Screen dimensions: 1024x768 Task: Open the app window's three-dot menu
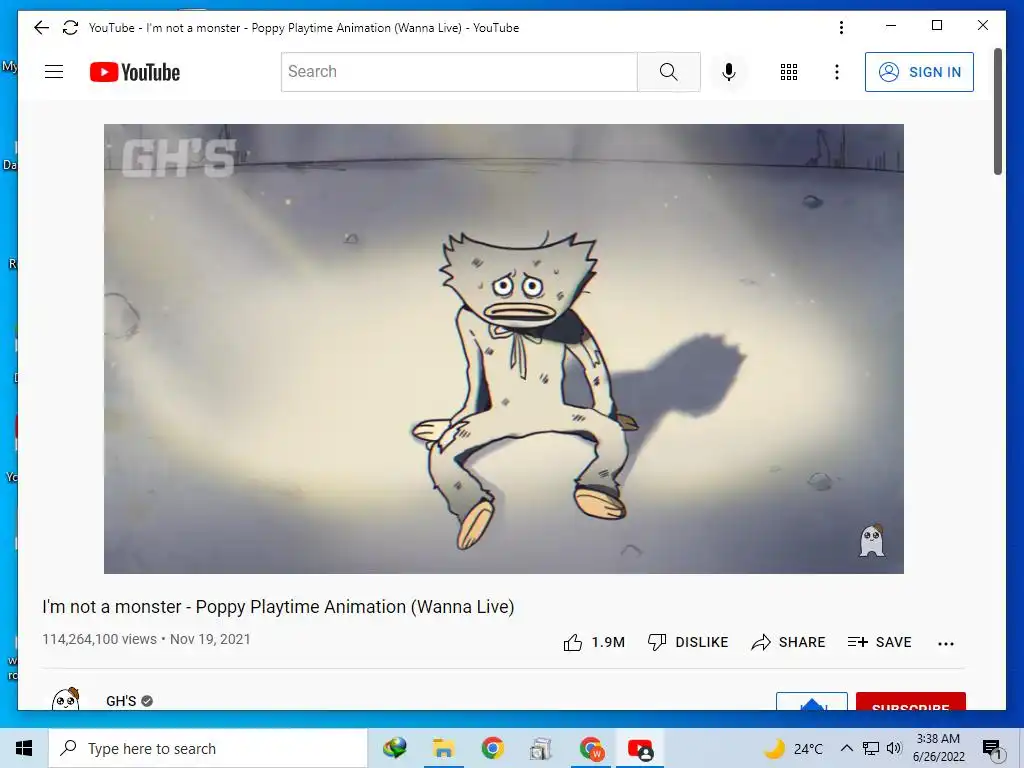[x=841, y=27]
